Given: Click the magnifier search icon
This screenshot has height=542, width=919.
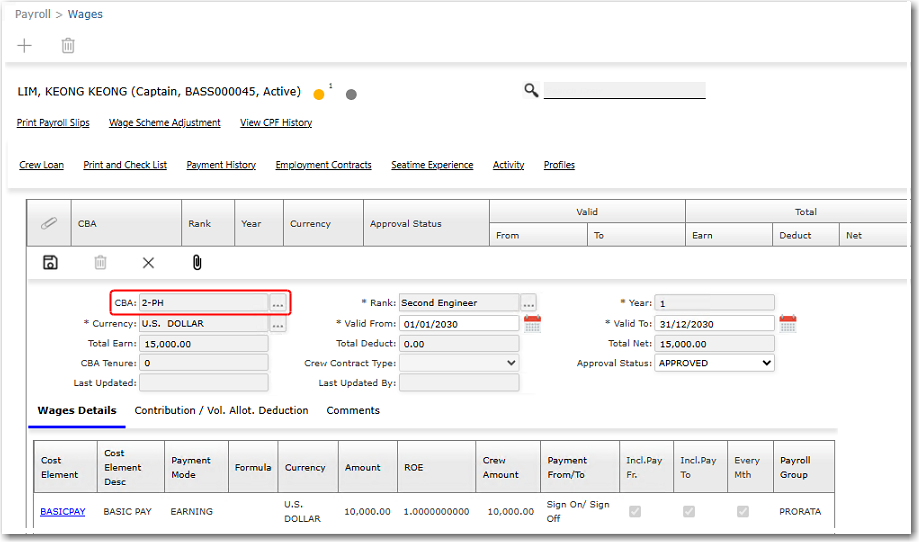Looking at the screenshot, I should tap(531, 91).
